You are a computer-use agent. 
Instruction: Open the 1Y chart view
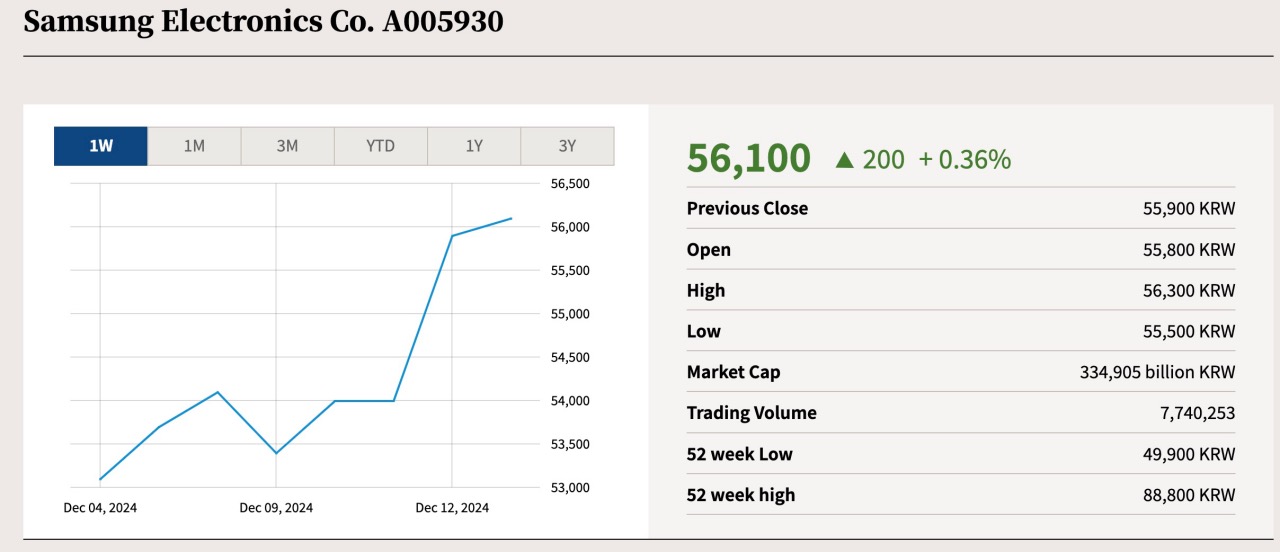click(x=474, y=146)
